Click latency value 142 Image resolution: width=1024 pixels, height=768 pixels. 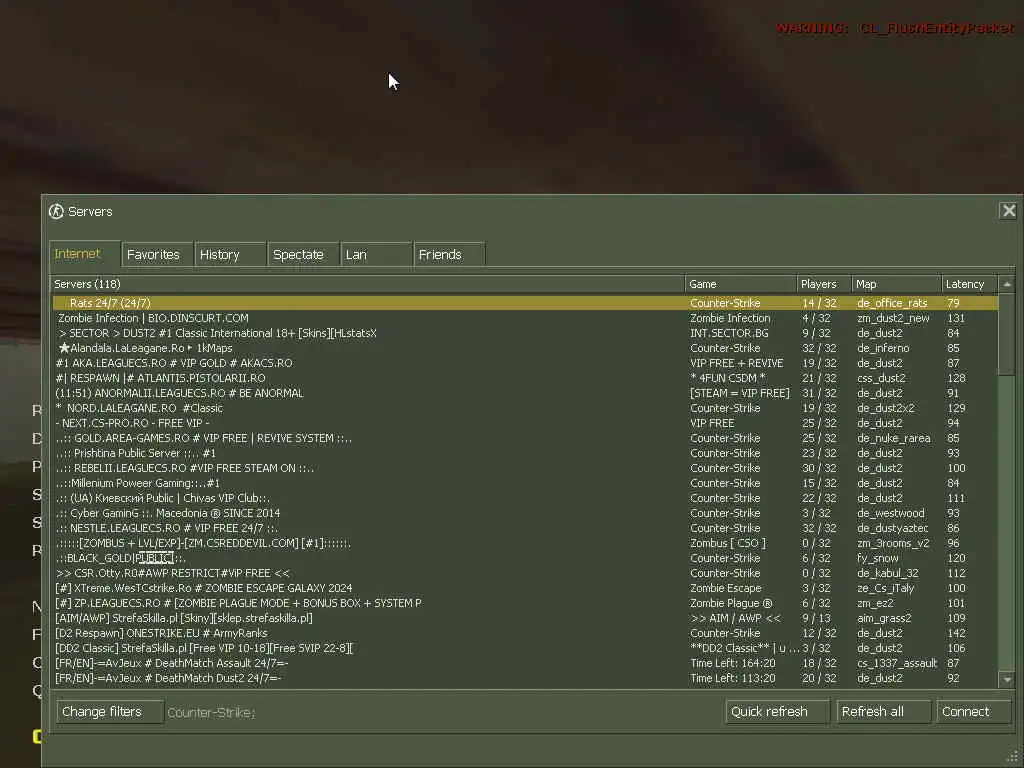point(956,633)
